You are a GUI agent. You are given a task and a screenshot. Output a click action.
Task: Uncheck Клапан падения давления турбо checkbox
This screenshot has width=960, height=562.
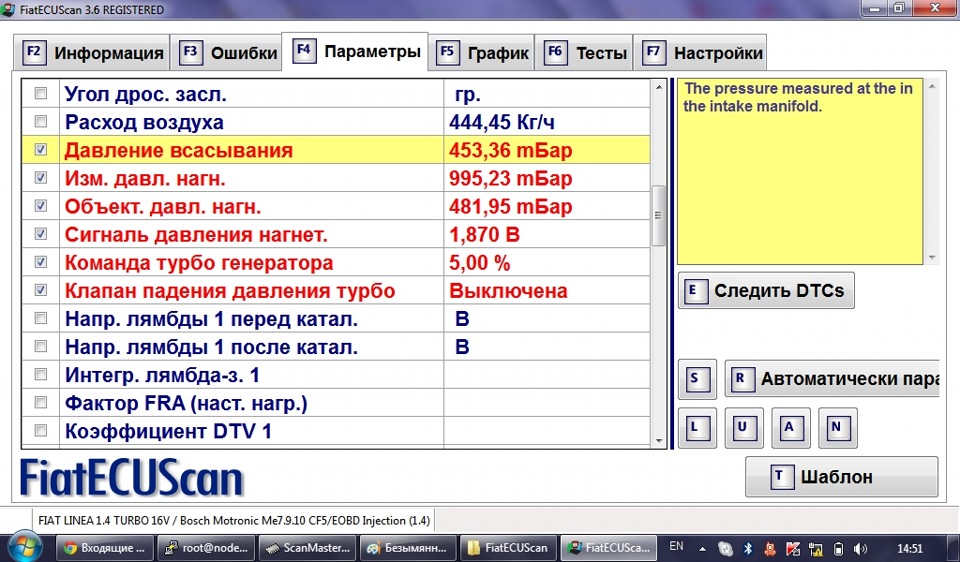[x=40, y=290]
